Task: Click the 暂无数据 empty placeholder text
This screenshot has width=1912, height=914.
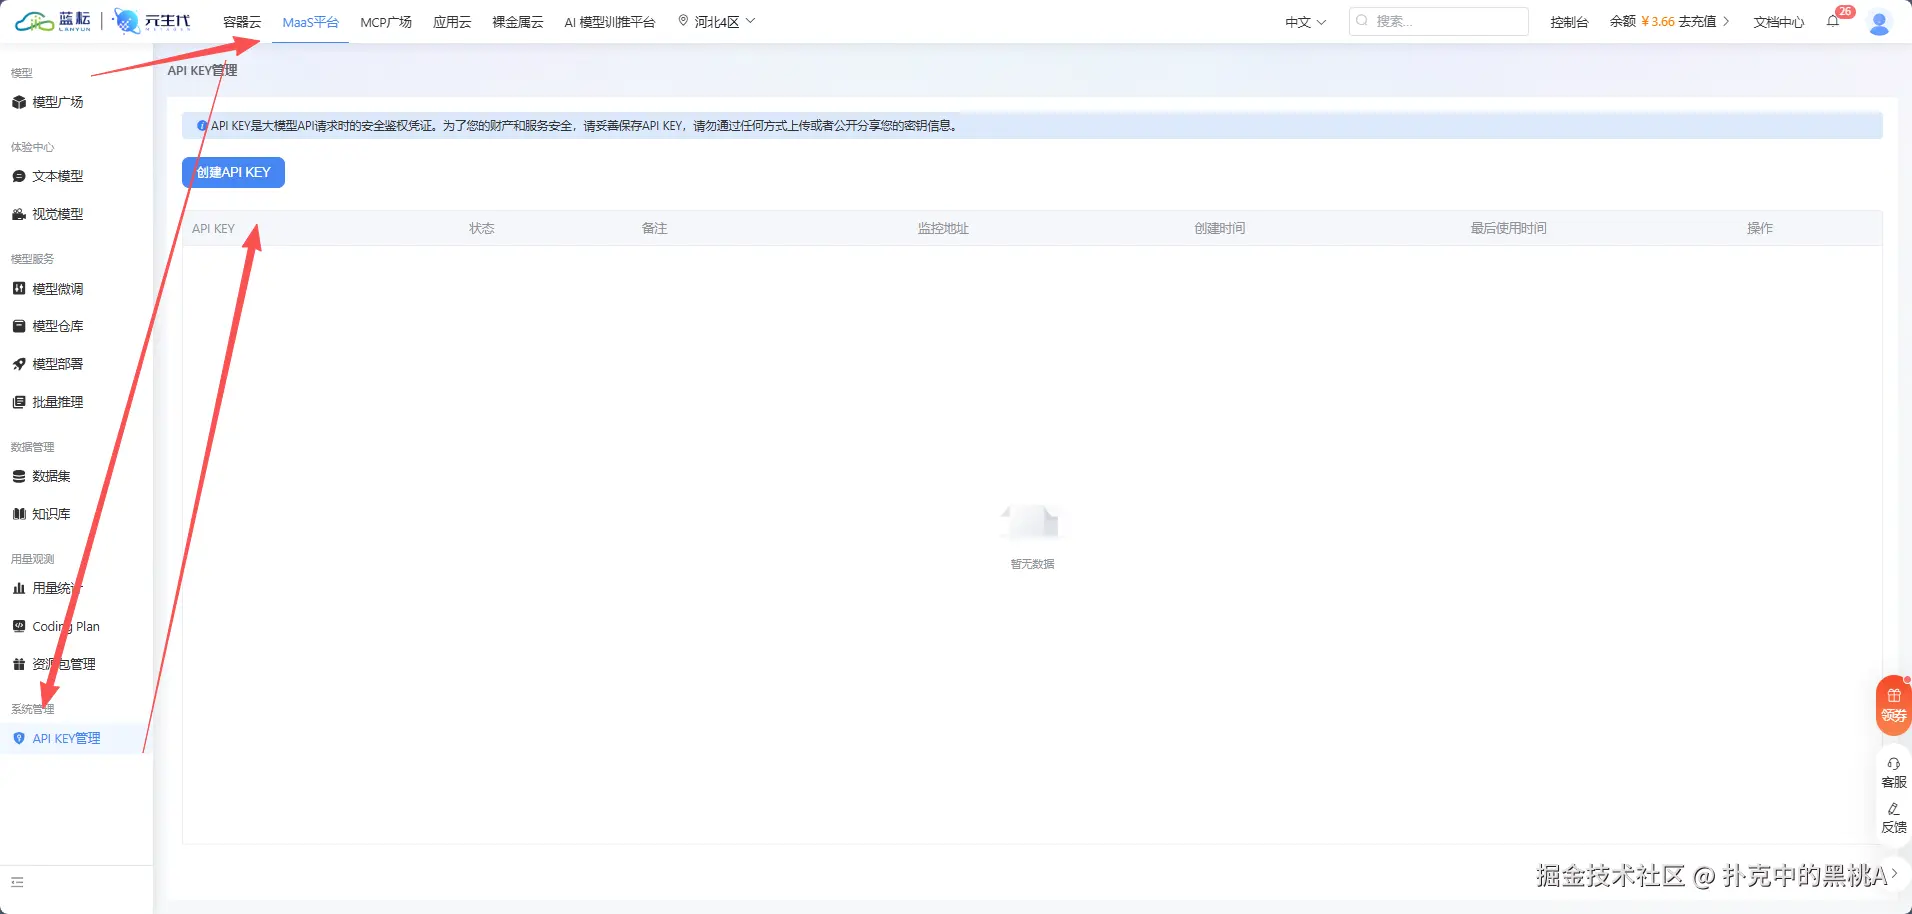Action: (x=1032, y=564)
